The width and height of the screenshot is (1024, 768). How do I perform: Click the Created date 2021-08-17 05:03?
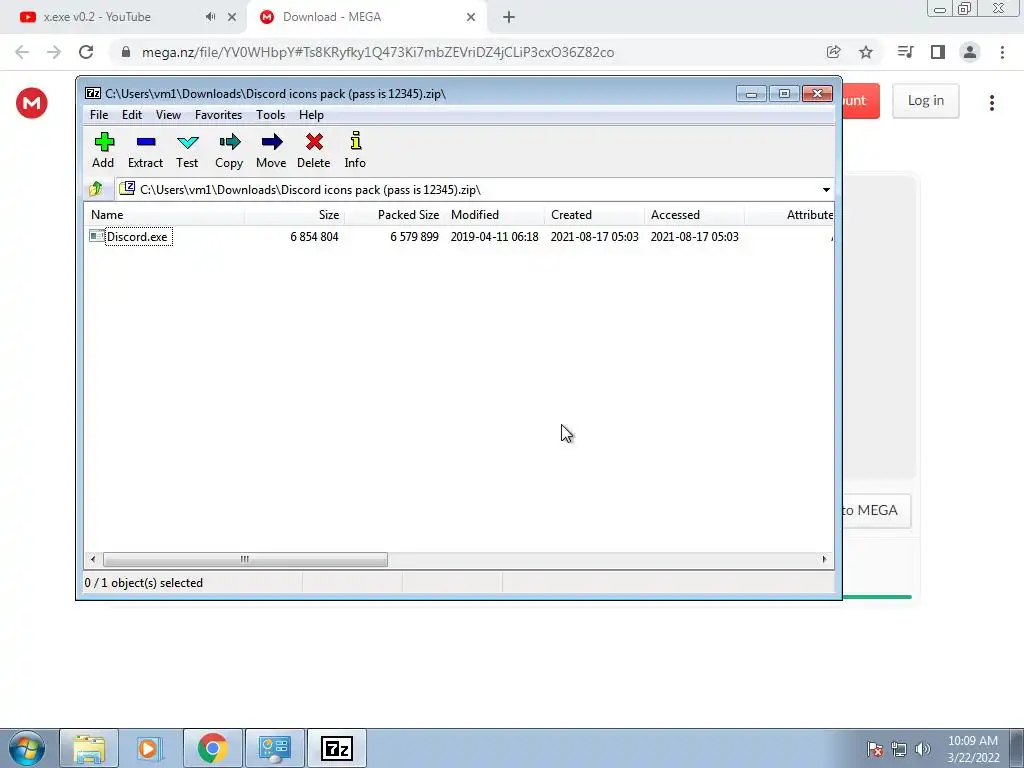(594, 237)
